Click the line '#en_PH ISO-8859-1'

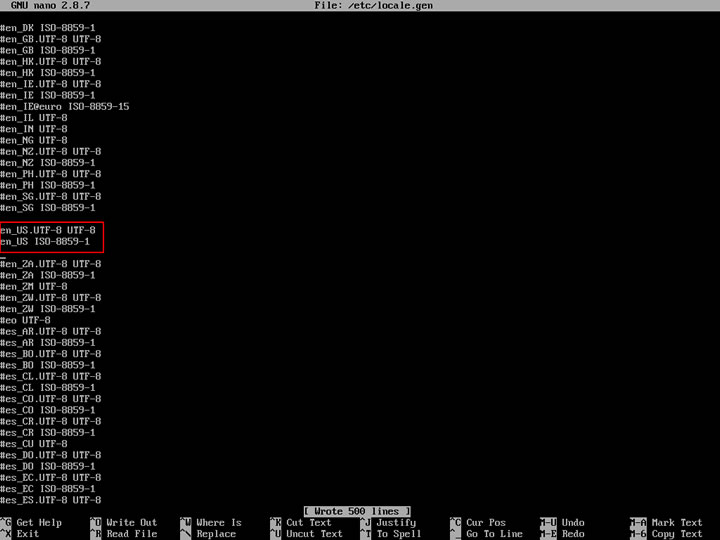pyautogui.click(x=48, y=186)
